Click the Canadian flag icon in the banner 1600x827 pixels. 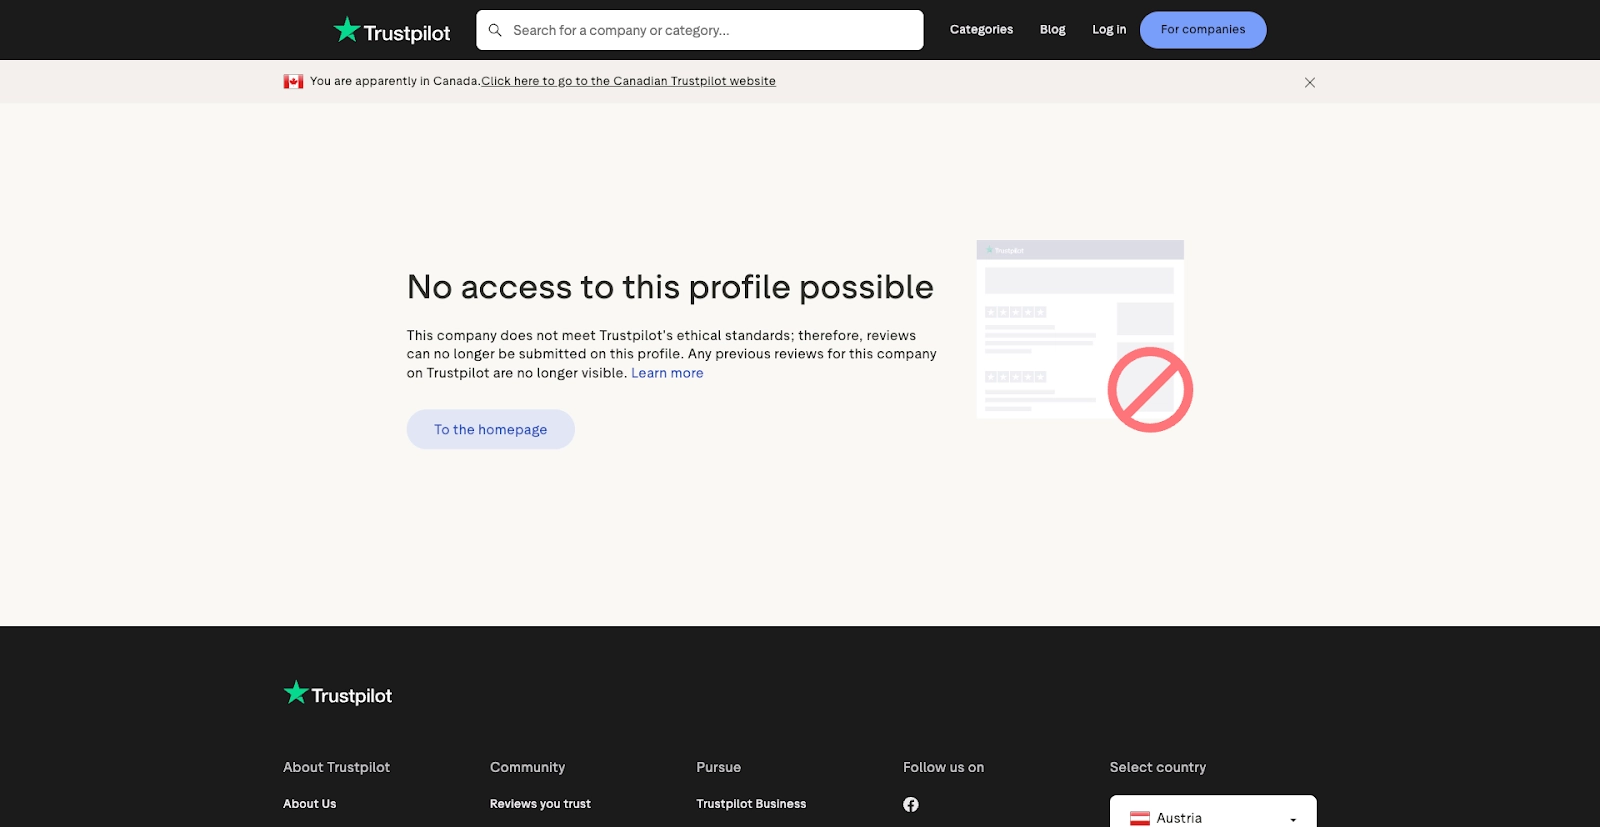click(x=293, y=82)
